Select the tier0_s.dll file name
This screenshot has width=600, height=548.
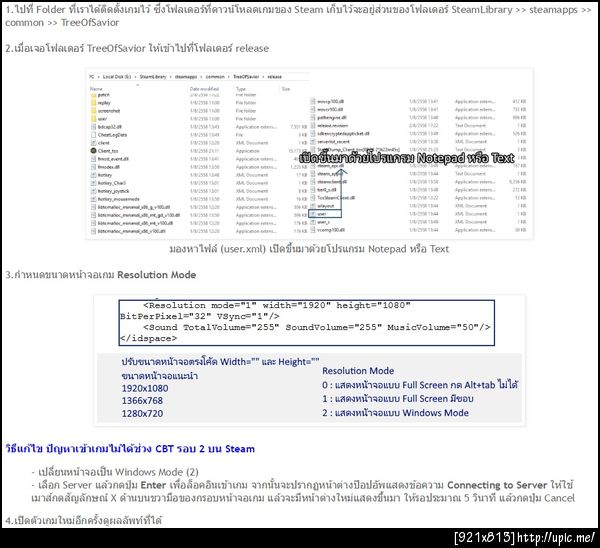point(327,190)
